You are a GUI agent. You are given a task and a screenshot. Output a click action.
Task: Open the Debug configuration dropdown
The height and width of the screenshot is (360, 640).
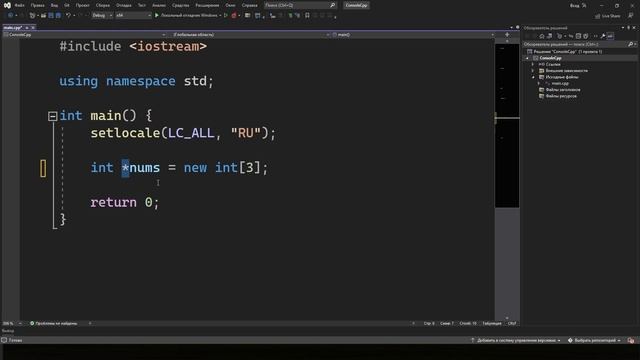pyautogui.click(x=102, y=16)
